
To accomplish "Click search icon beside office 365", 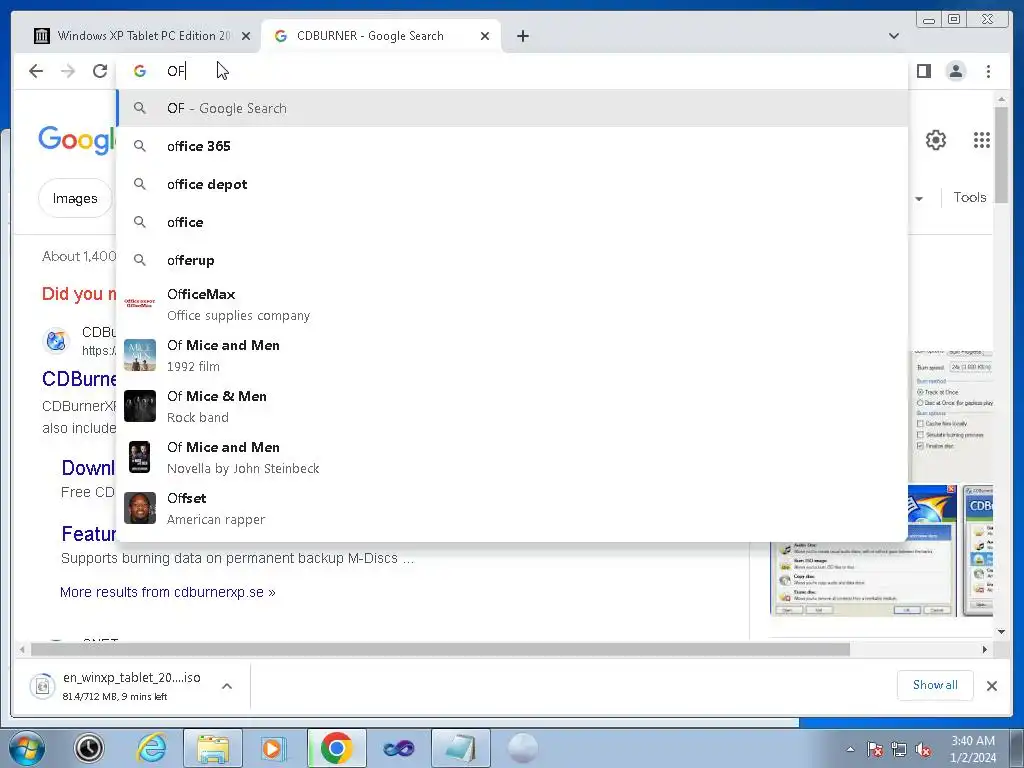I will (x=140, y=146).
